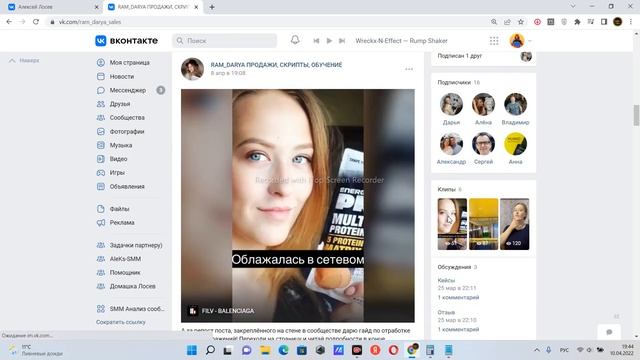This screenshot has width=640, height=360.
Task: Open the chat bubble button
Action: point(609,332)
